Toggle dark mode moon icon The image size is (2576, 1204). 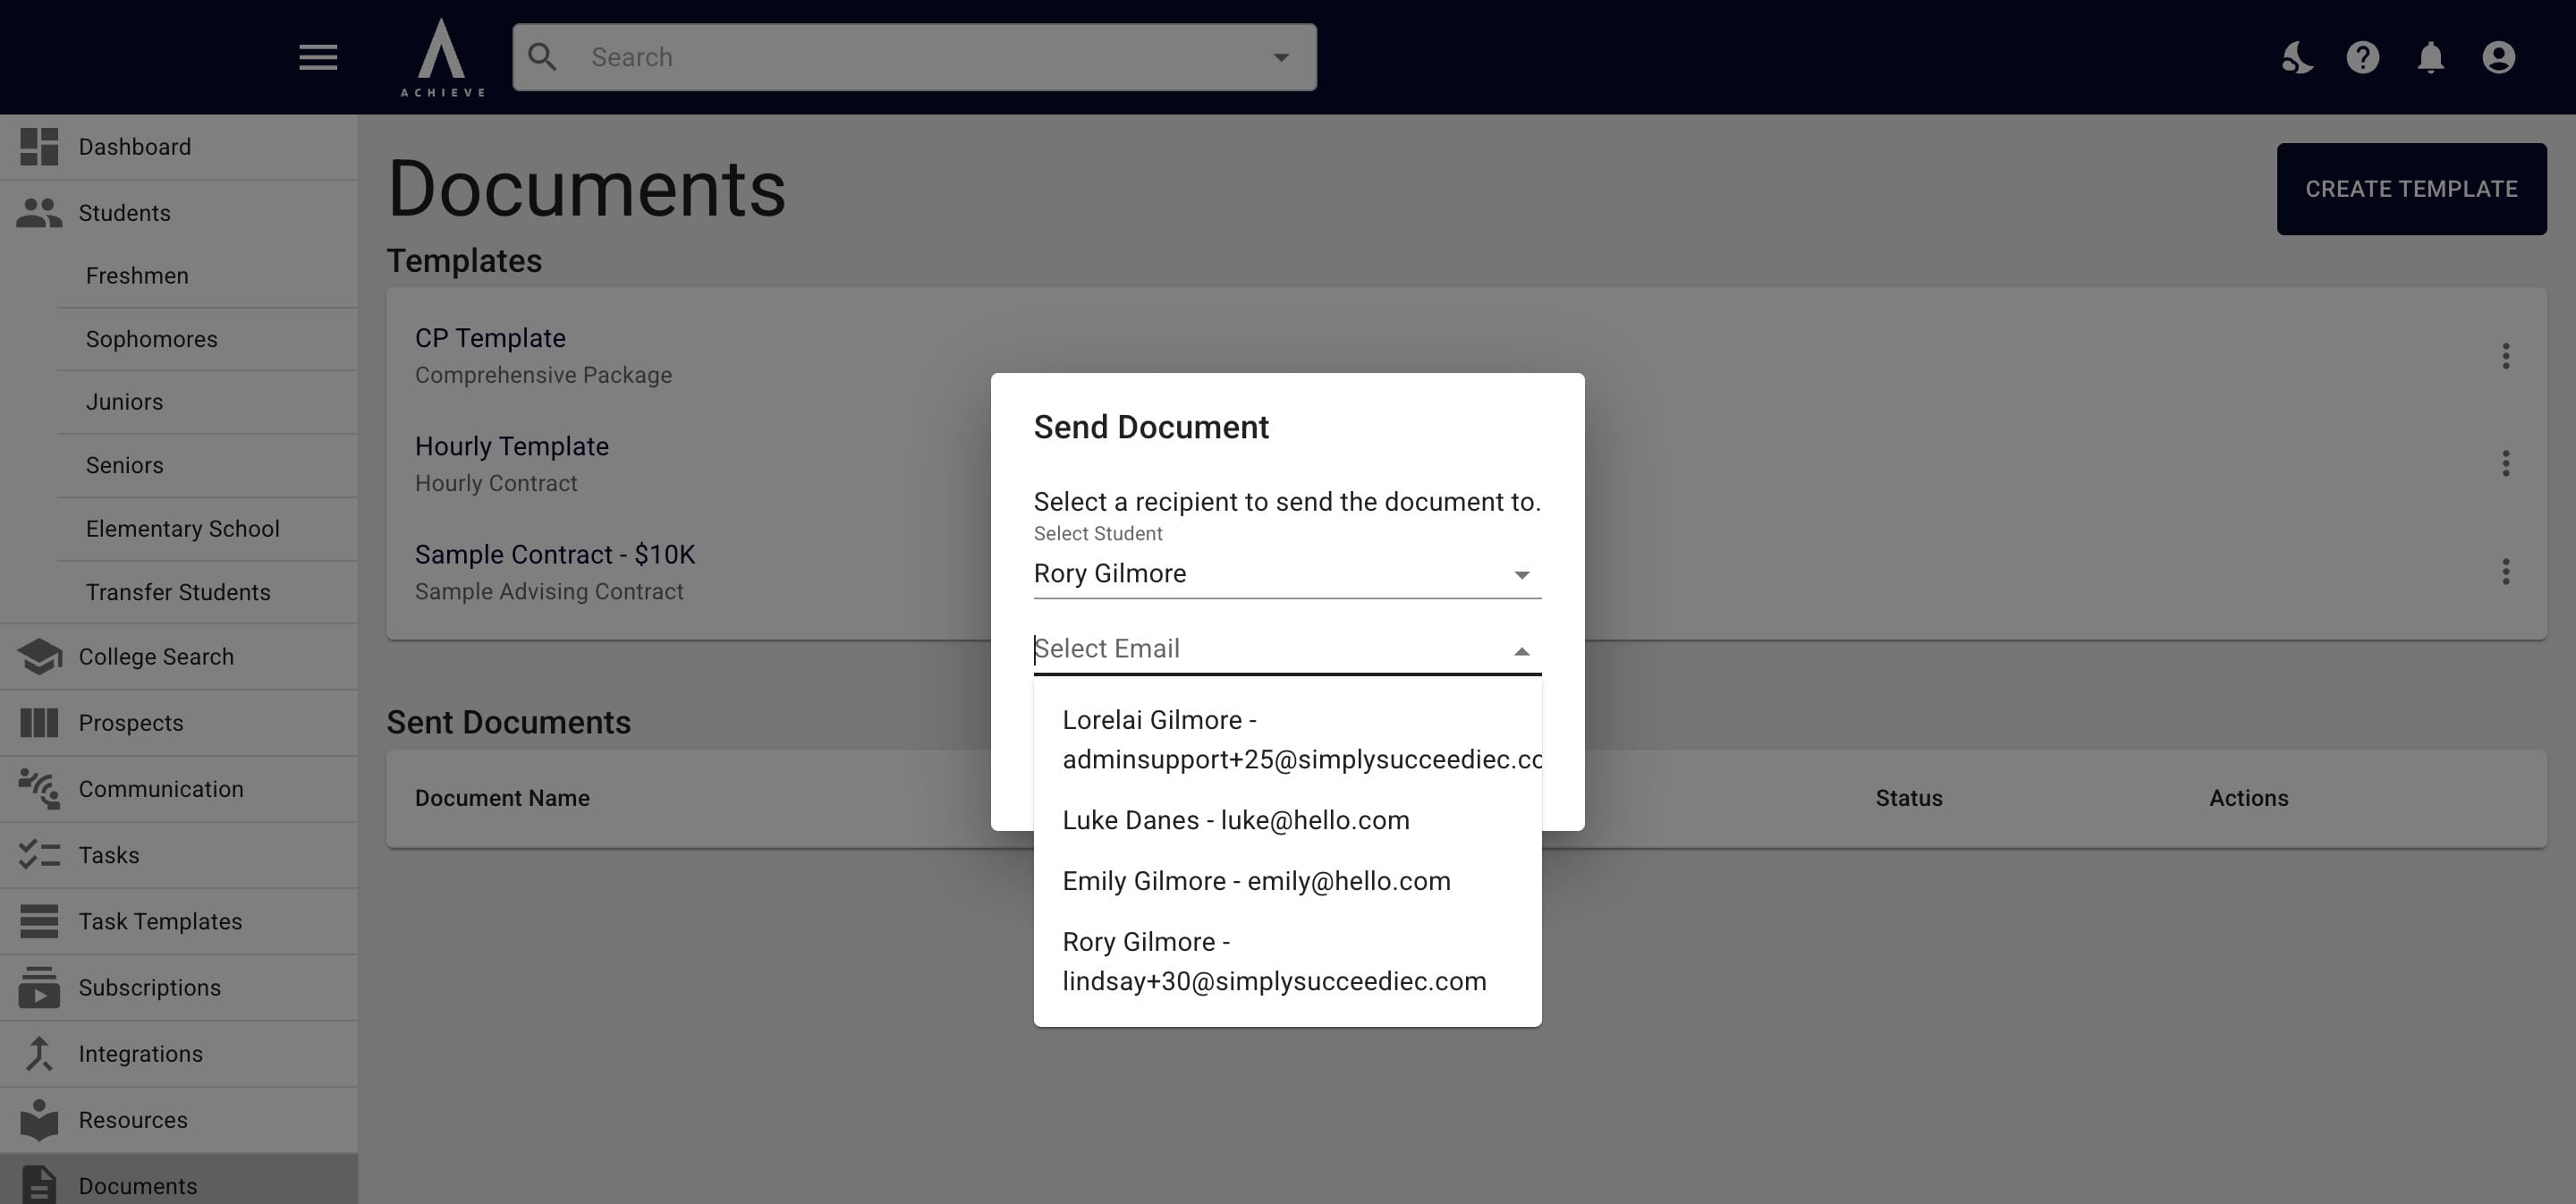pyautogui.click(x=2297, y=57)
